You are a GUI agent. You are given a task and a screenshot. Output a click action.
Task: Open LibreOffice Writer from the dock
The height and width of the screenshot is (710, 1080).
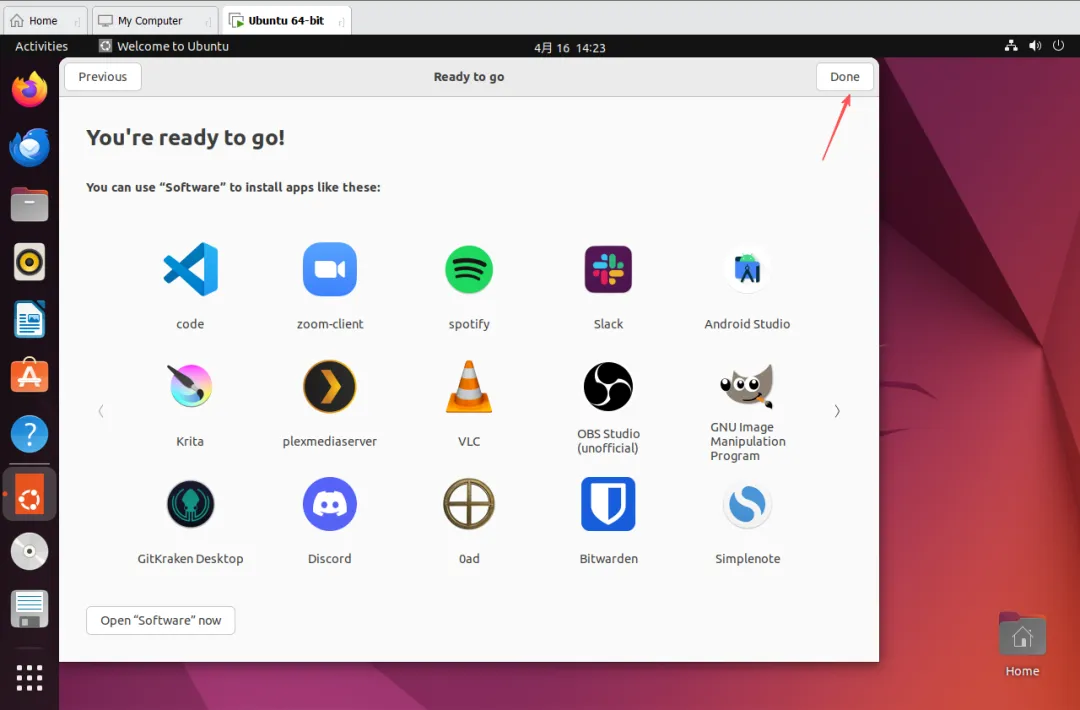pyautogui.click(x=30, y=320)
